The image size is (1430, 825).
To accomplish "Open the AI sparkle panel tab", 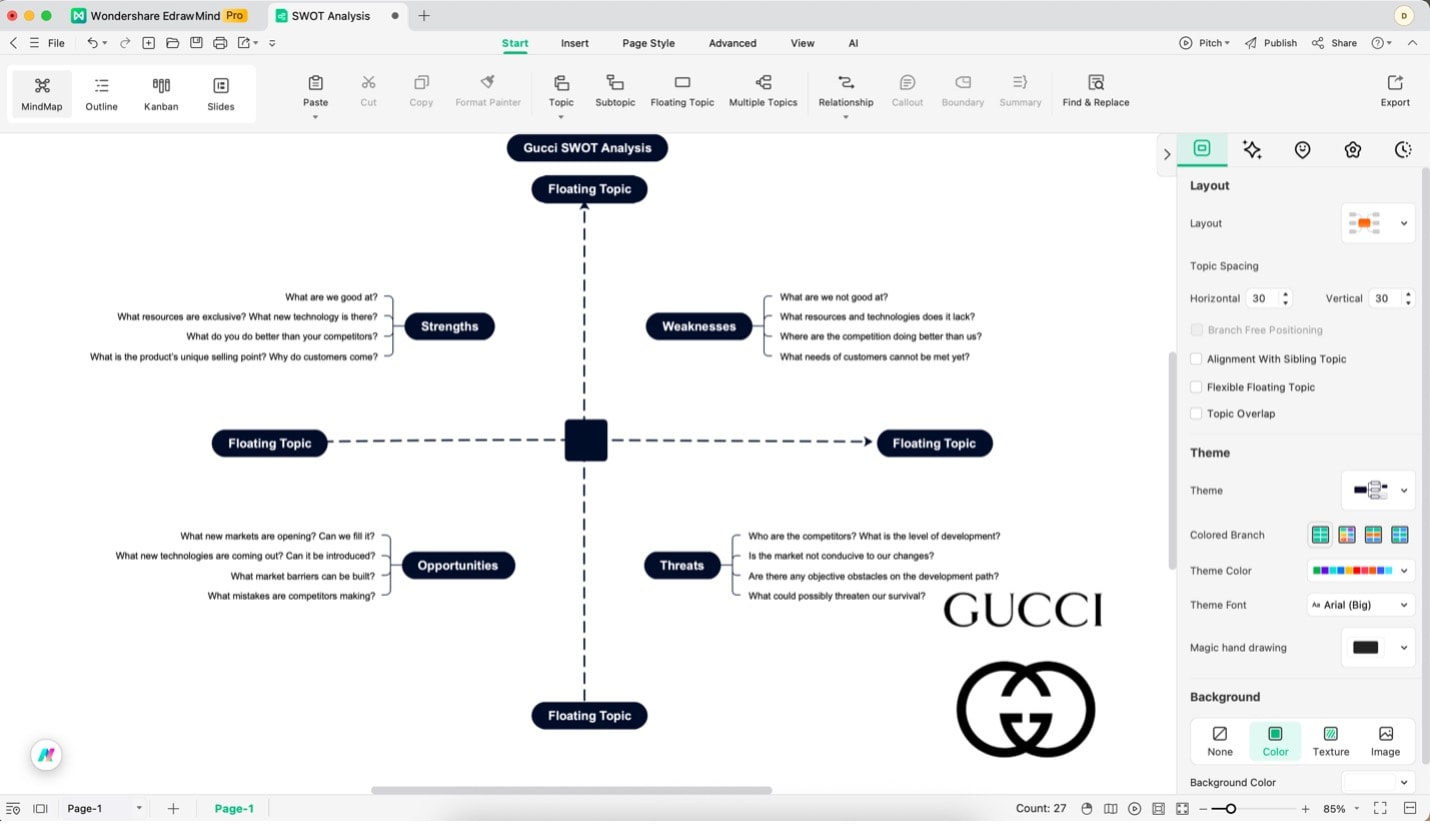I will tap(1252, 150).
